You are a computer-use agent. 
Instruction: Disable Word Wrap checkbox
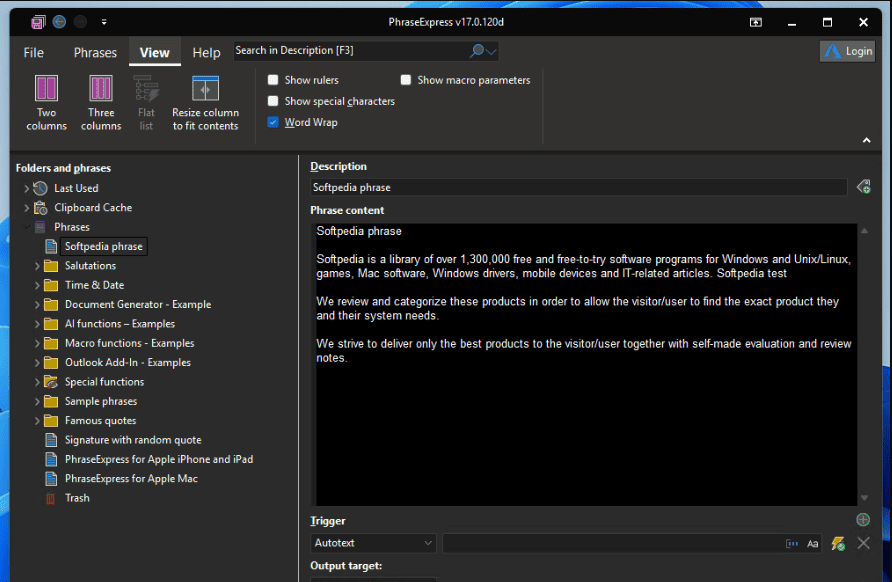point(273,122)
